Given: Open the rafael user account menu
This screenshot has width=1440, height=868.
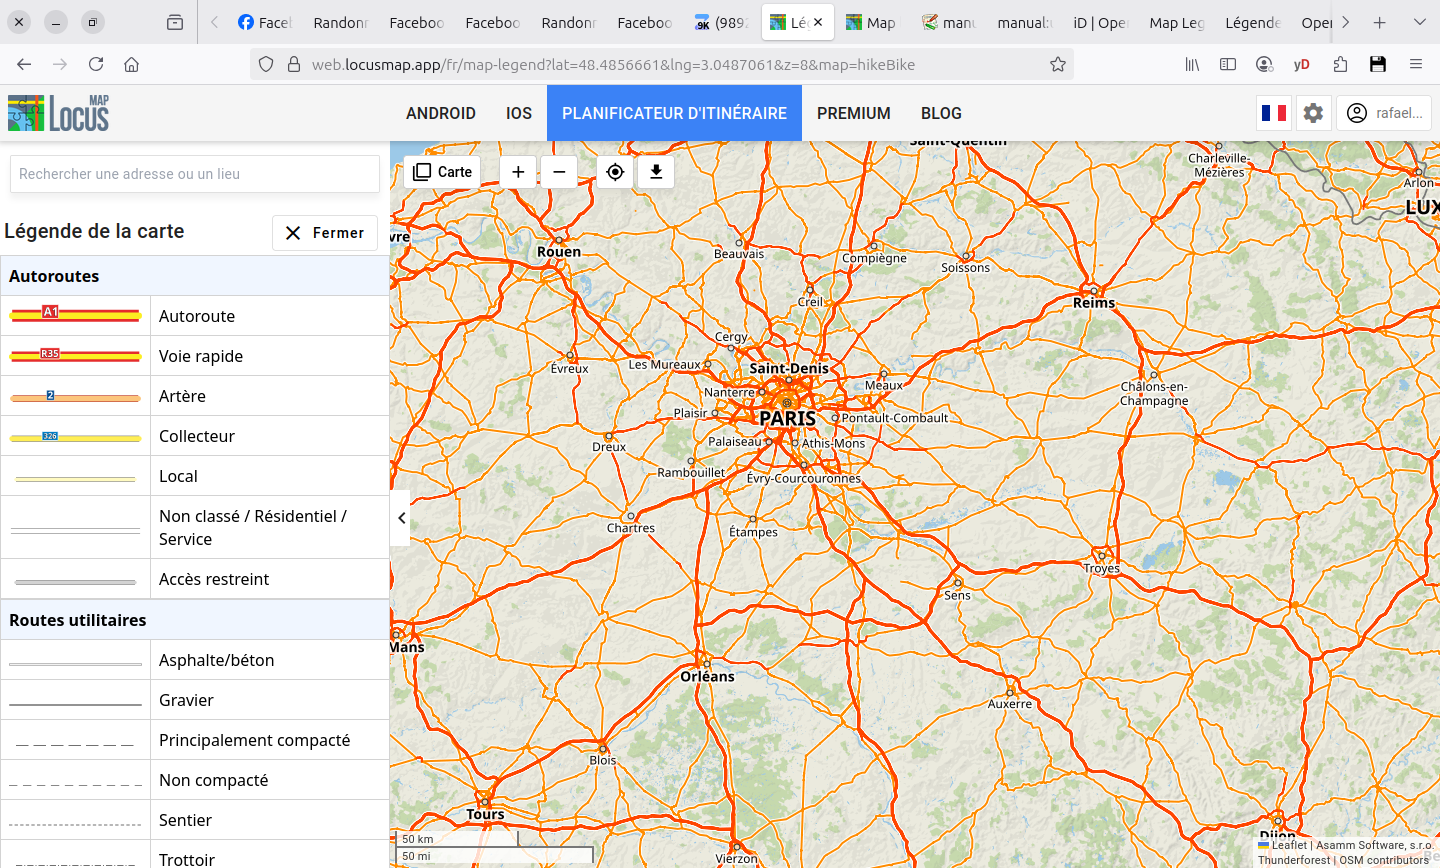Looking at the screenshot, I should (x=1385, y=113).
